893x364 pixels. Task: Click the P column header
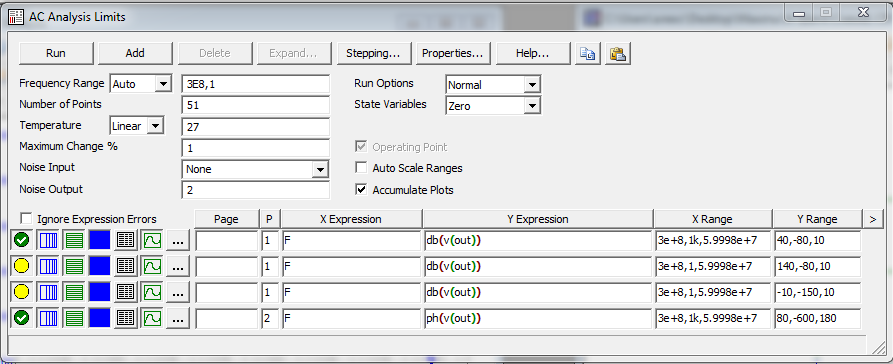tap(269, 219)
